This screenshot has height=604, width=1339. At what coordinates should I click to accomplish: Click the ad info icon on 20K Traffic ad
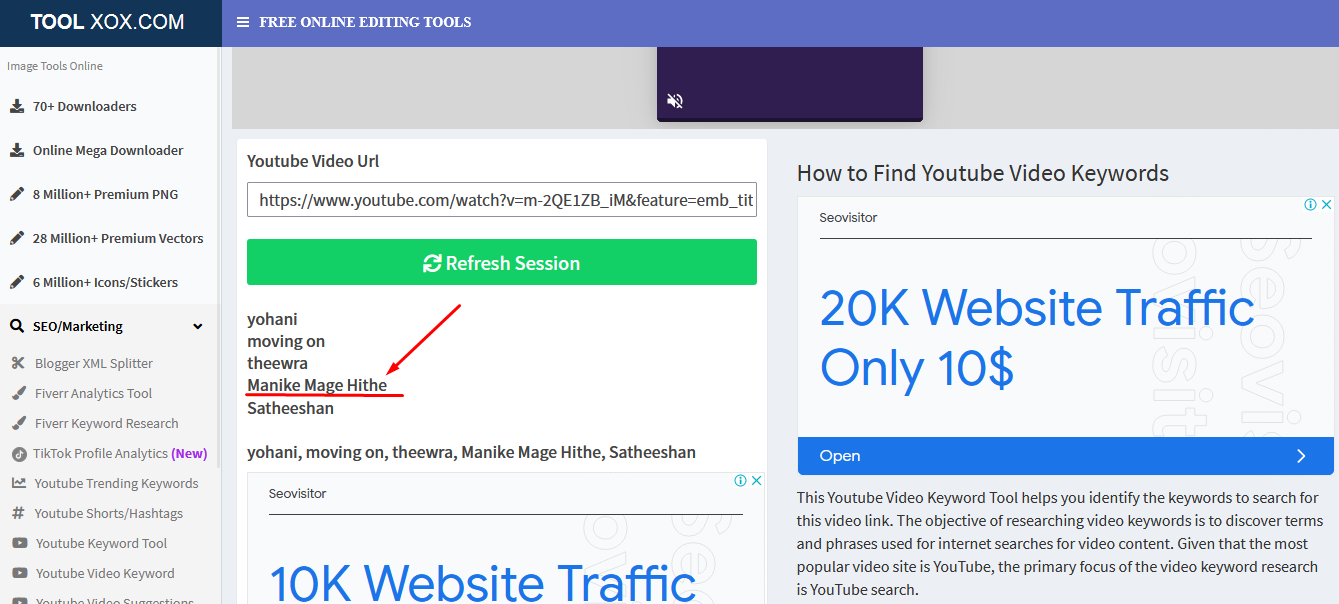coord(1310,204)
